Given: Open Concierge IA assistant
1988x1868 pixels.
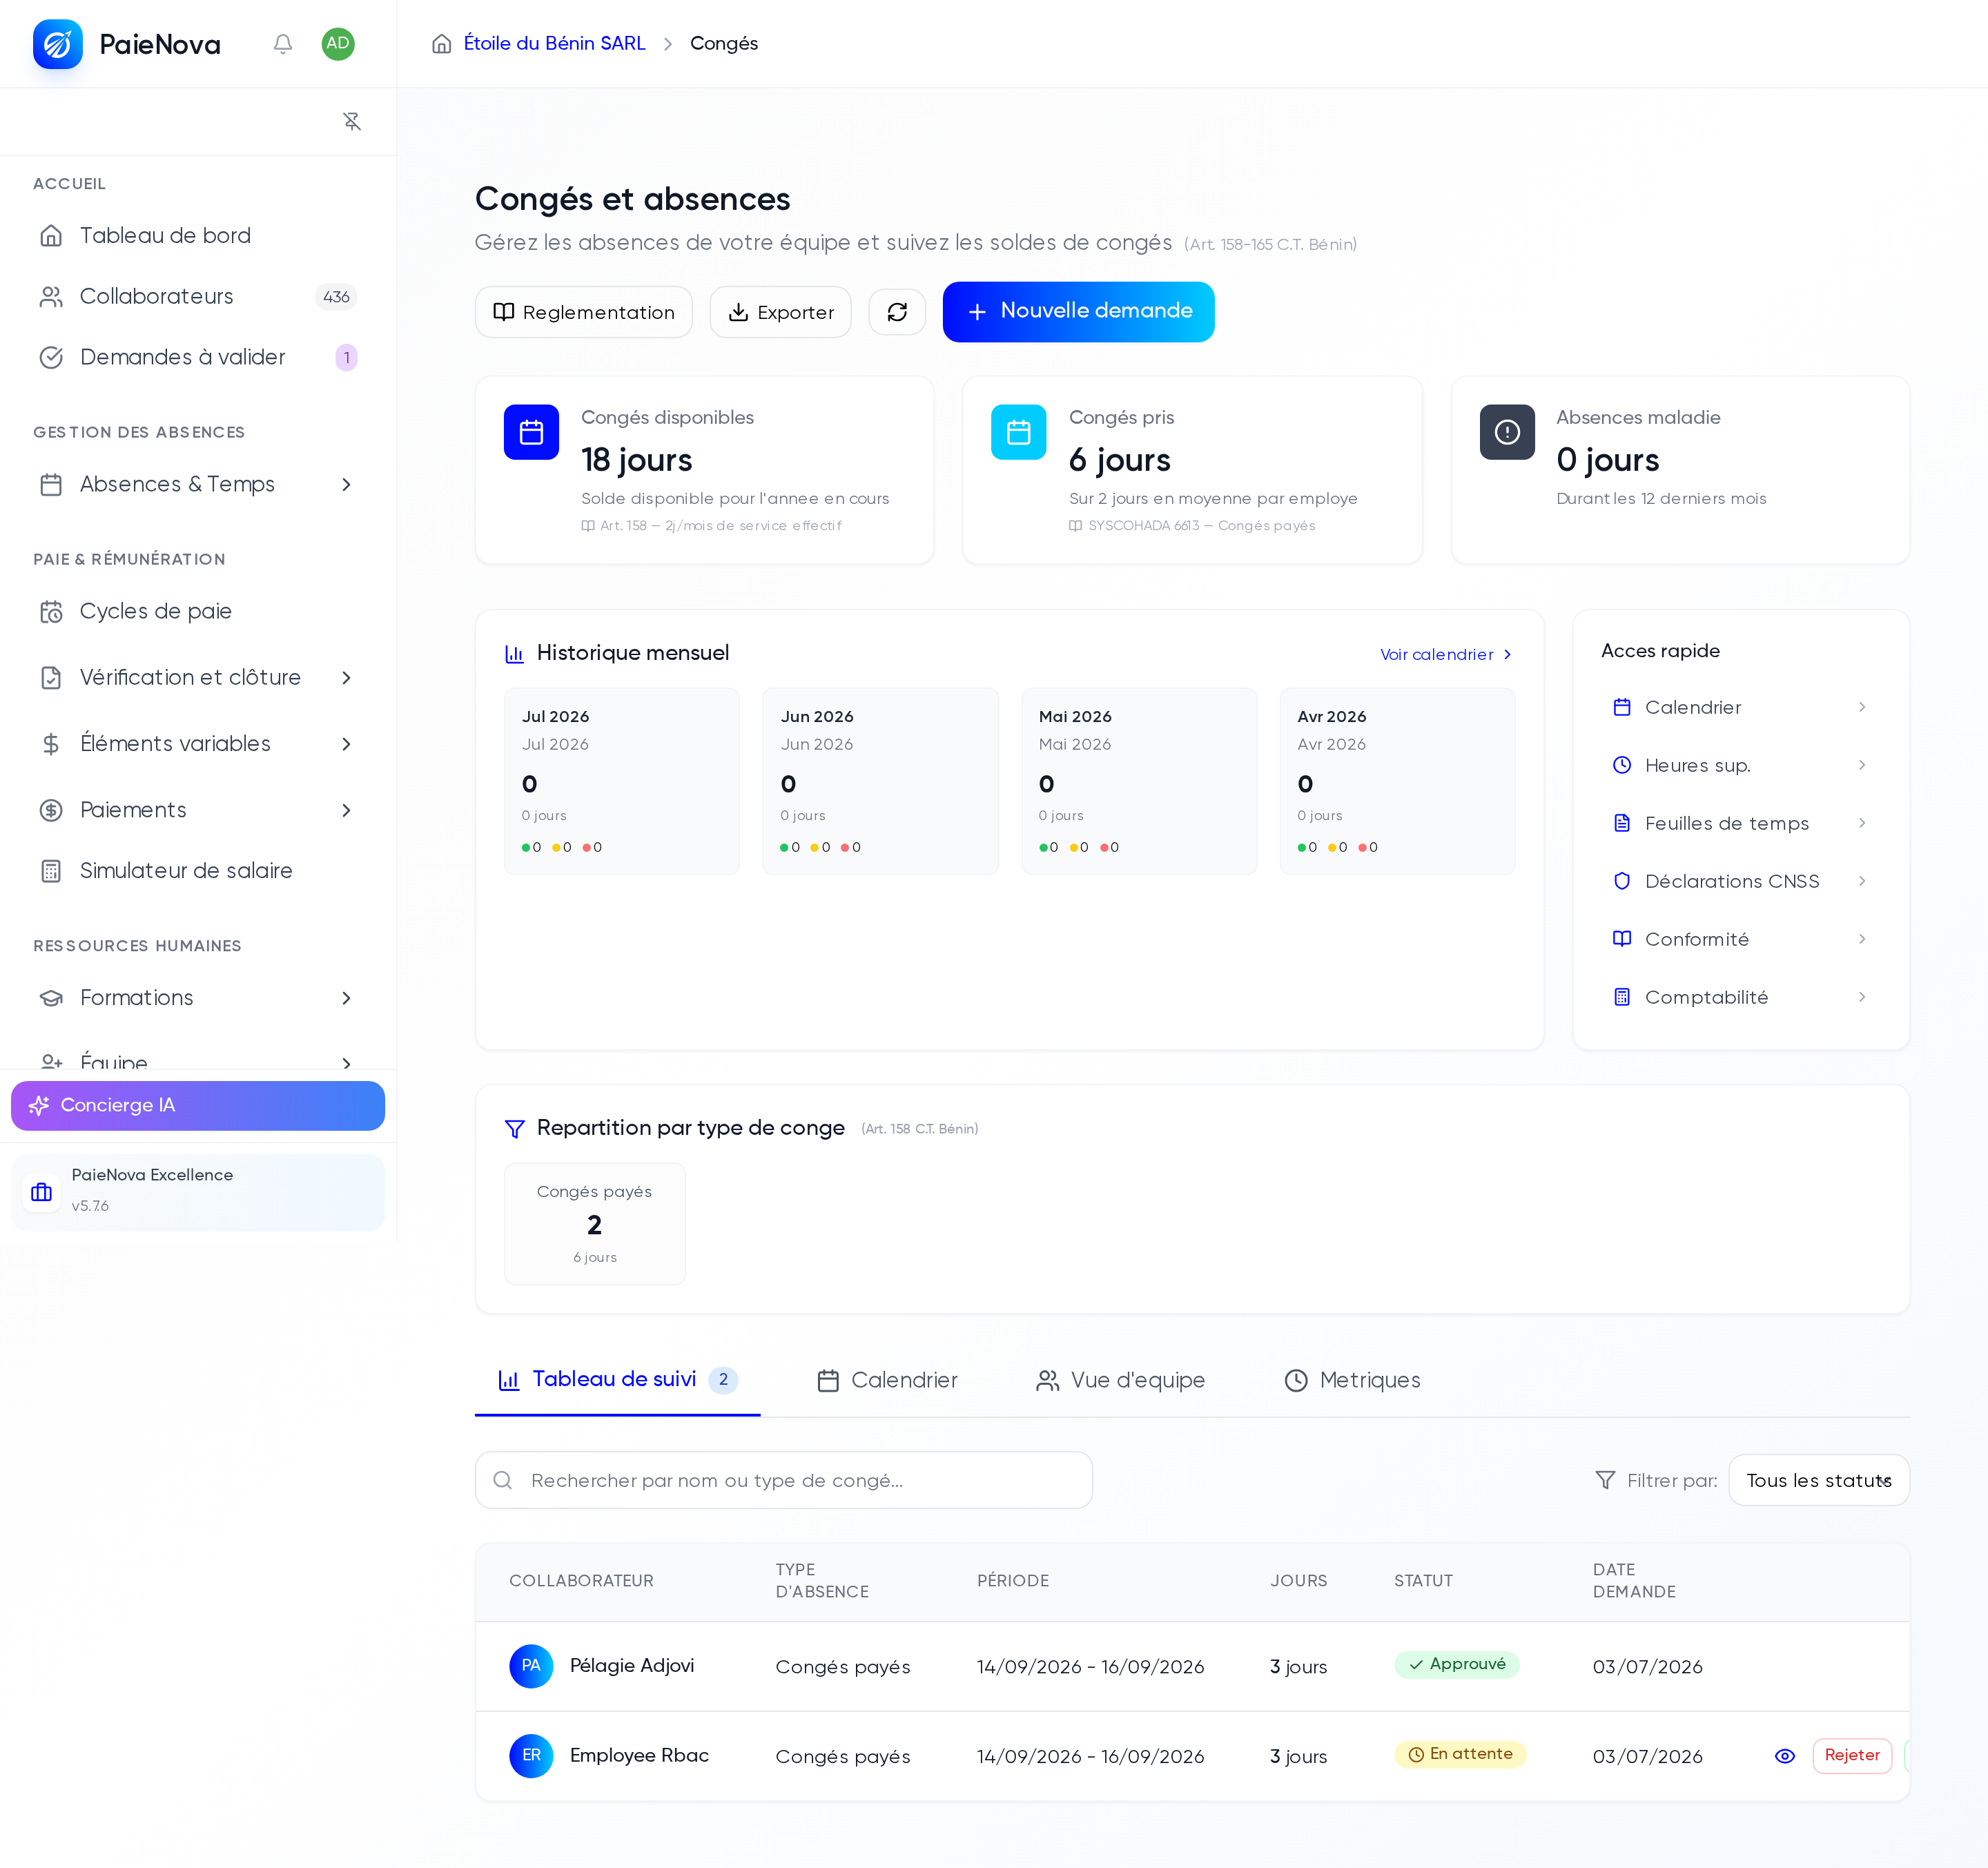Looking at the screenshot, I should click(x=198, y=1105).
